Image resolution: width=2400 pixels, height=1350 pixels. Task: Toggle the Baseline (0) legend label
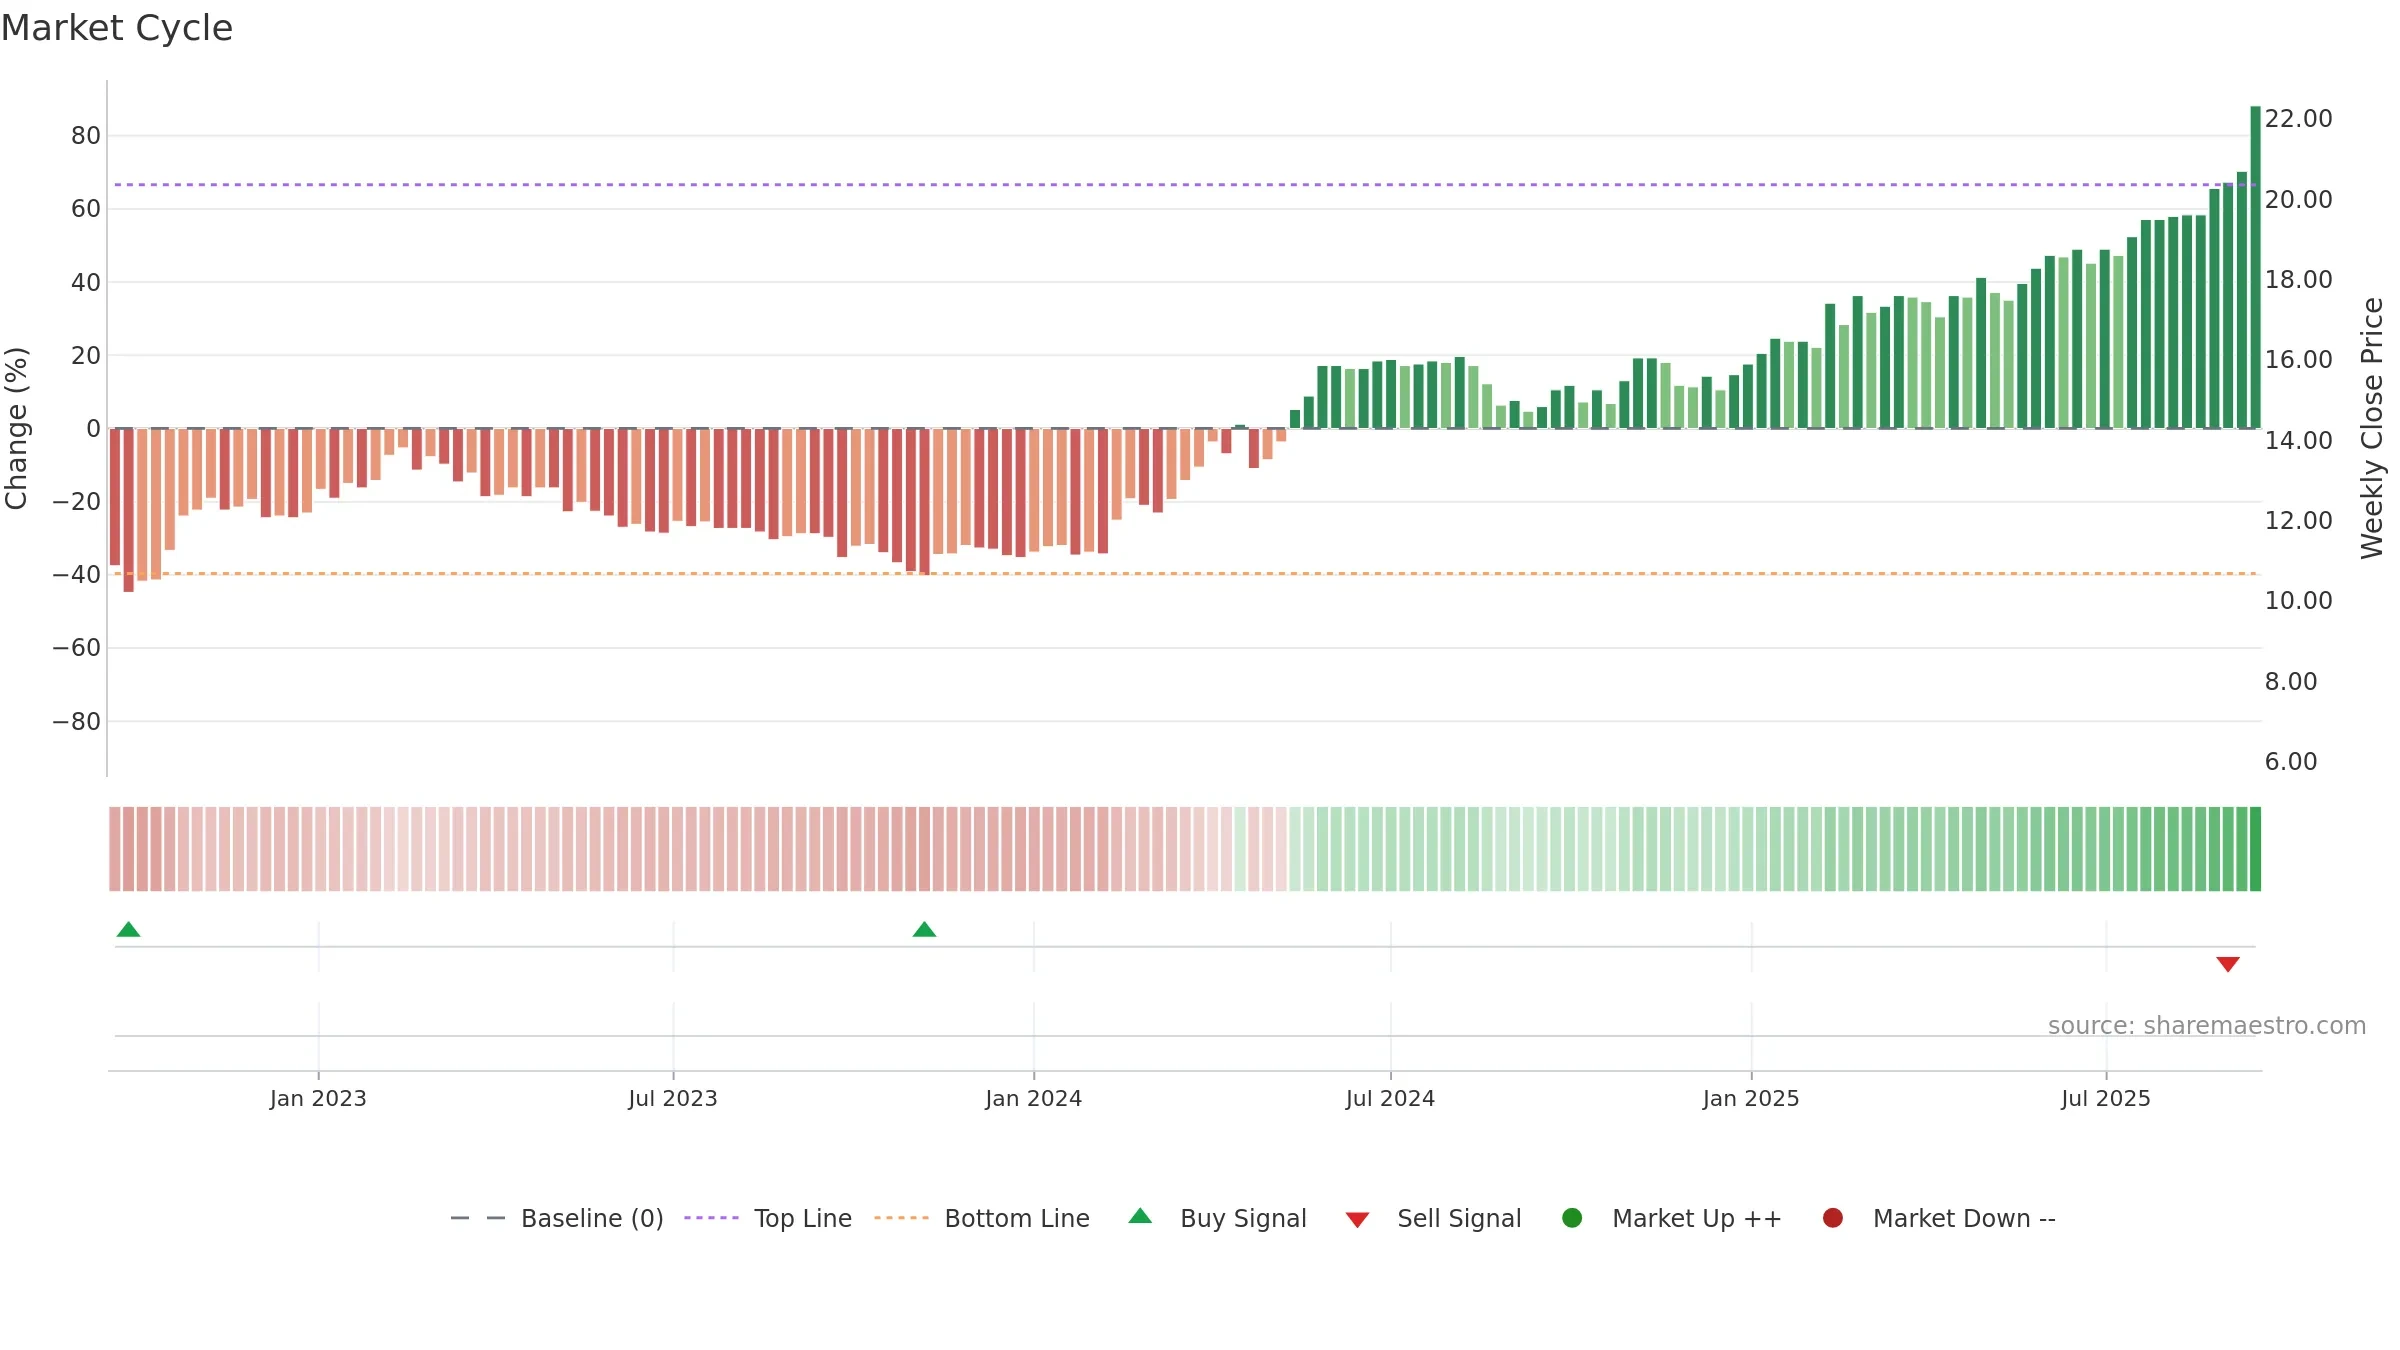click(x=592, y=1218)
